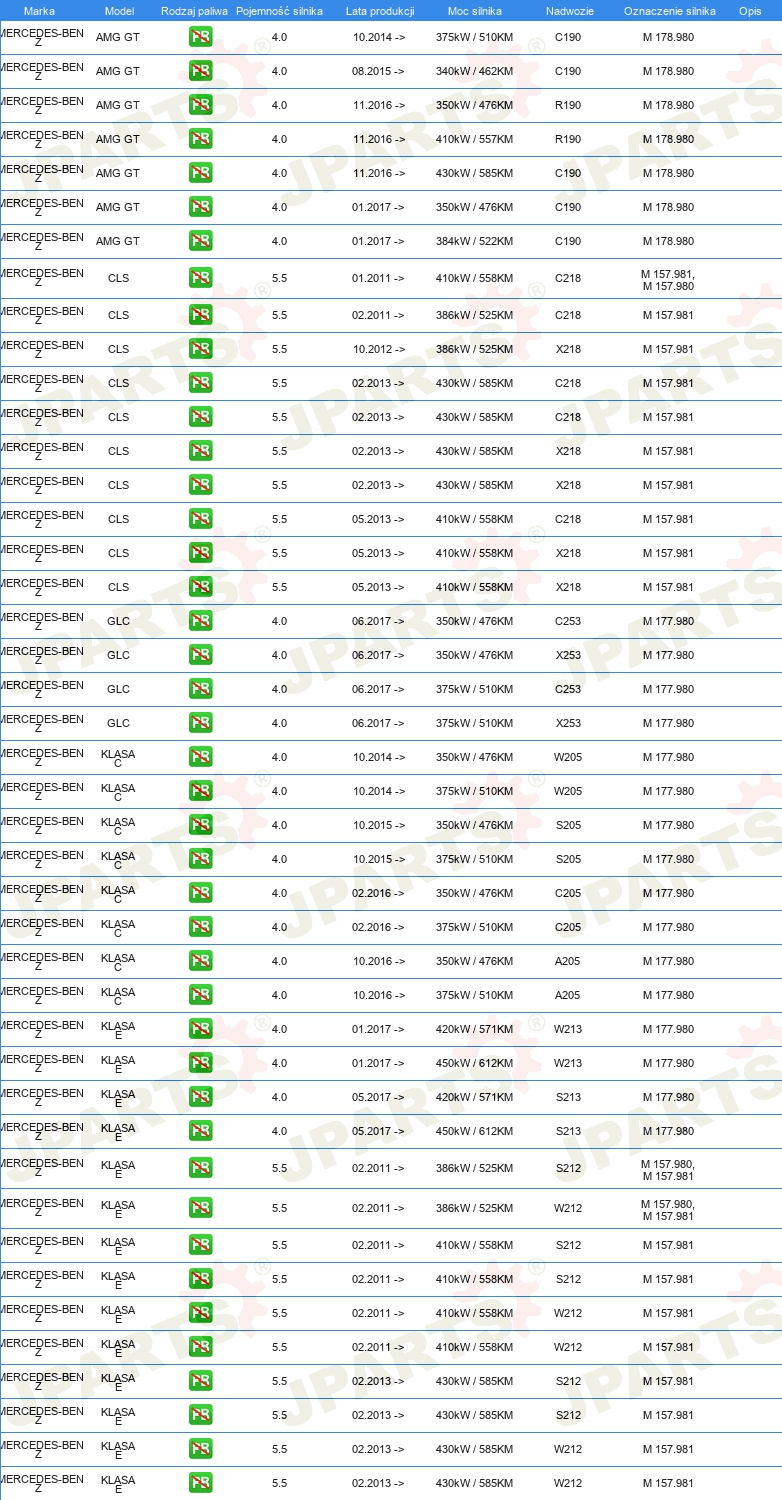Click fuel icon in KLASA E 450kW W213 row
The image size is (782, 1500).
(x=200, y=1063)
